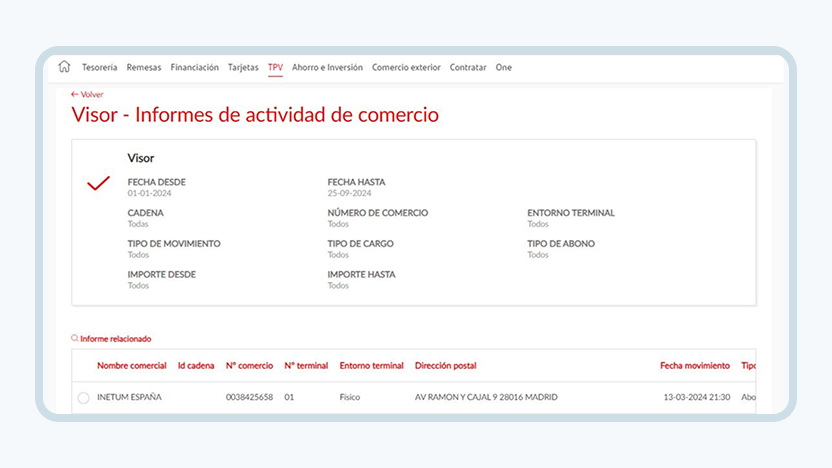This screenshot has height=468, width=832.
Task: Open the Contratar menu
Action: (468, 67)
